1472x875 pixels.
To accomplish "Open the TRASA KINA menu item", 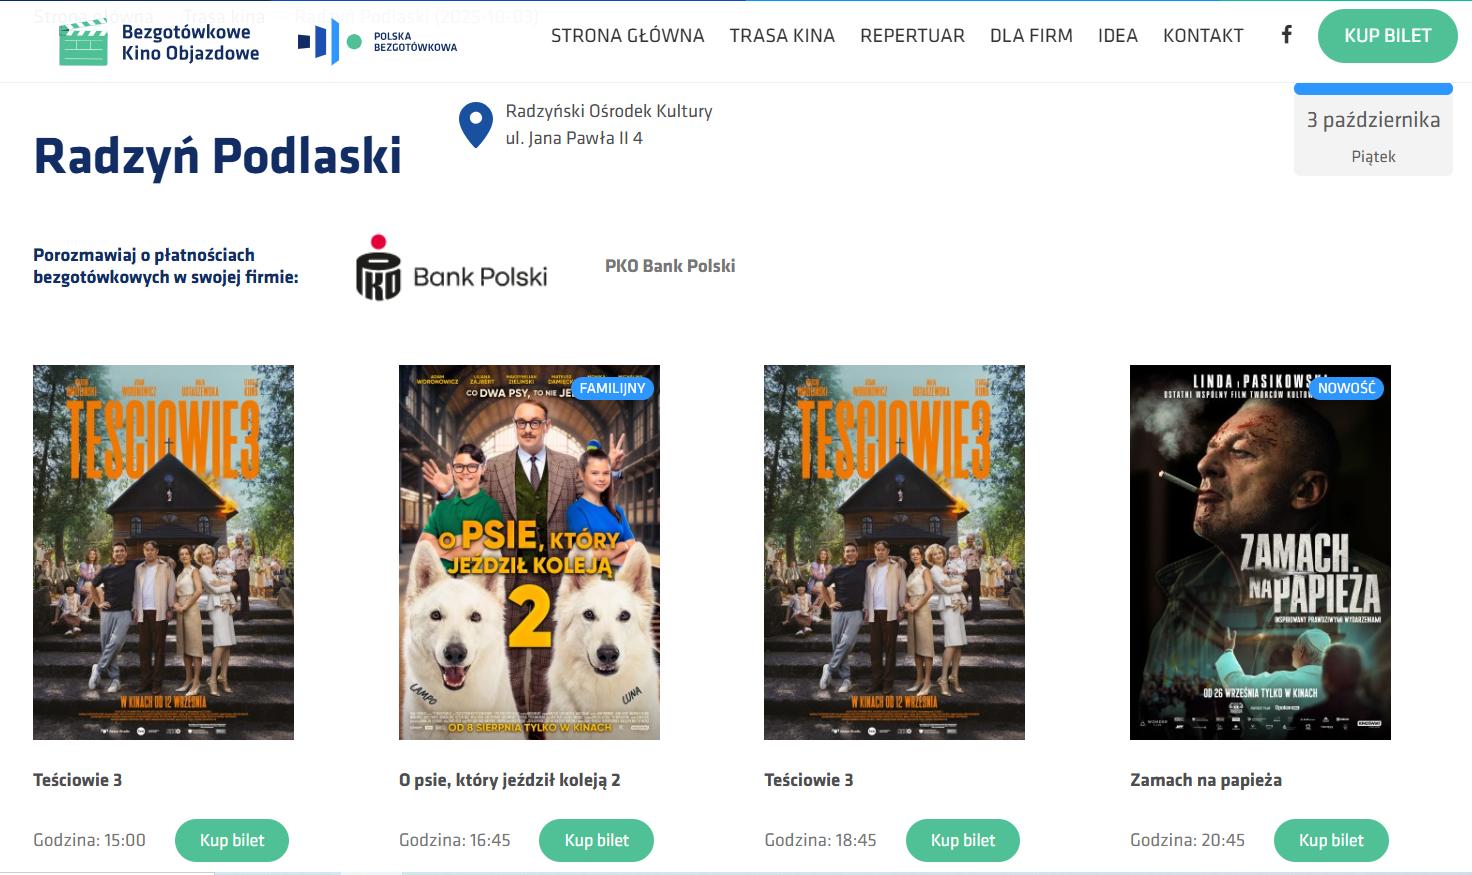I will (782, 36).
